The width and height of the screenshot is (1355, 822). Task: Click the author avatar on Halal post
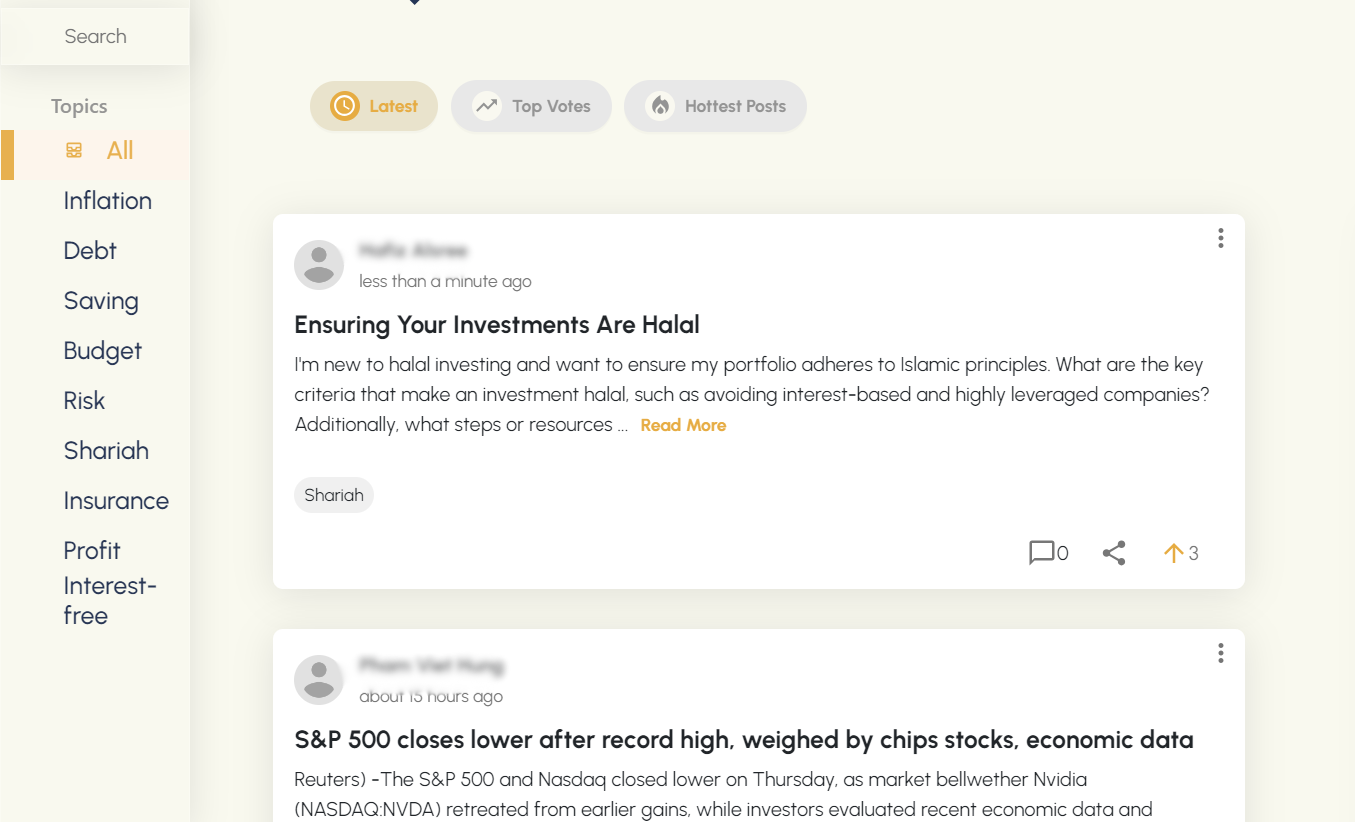(x=319, y=265)
